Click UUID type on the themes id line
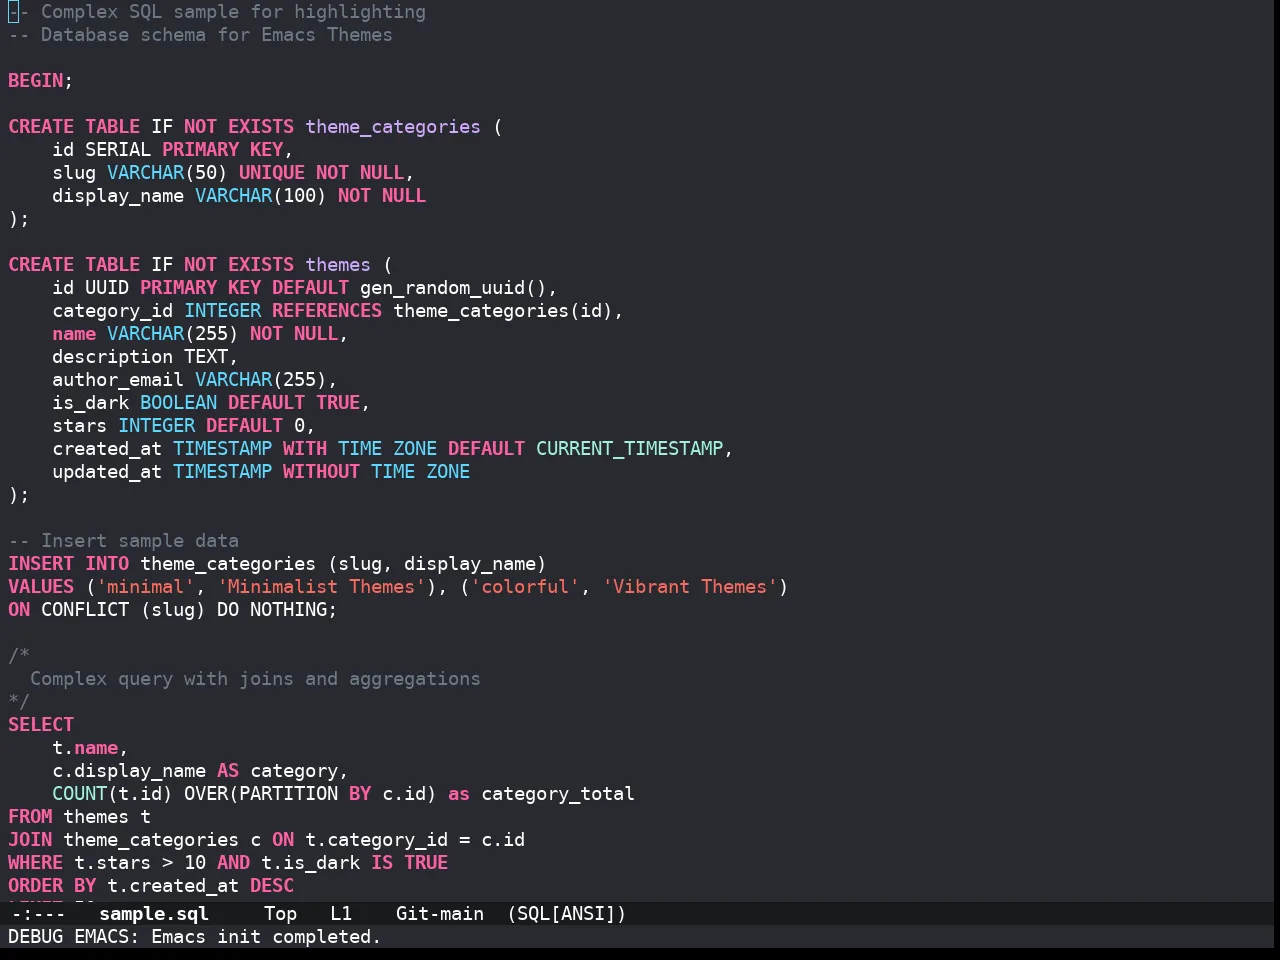The width and height of the screenshot is (1280, 960). (x=107, y=287)
